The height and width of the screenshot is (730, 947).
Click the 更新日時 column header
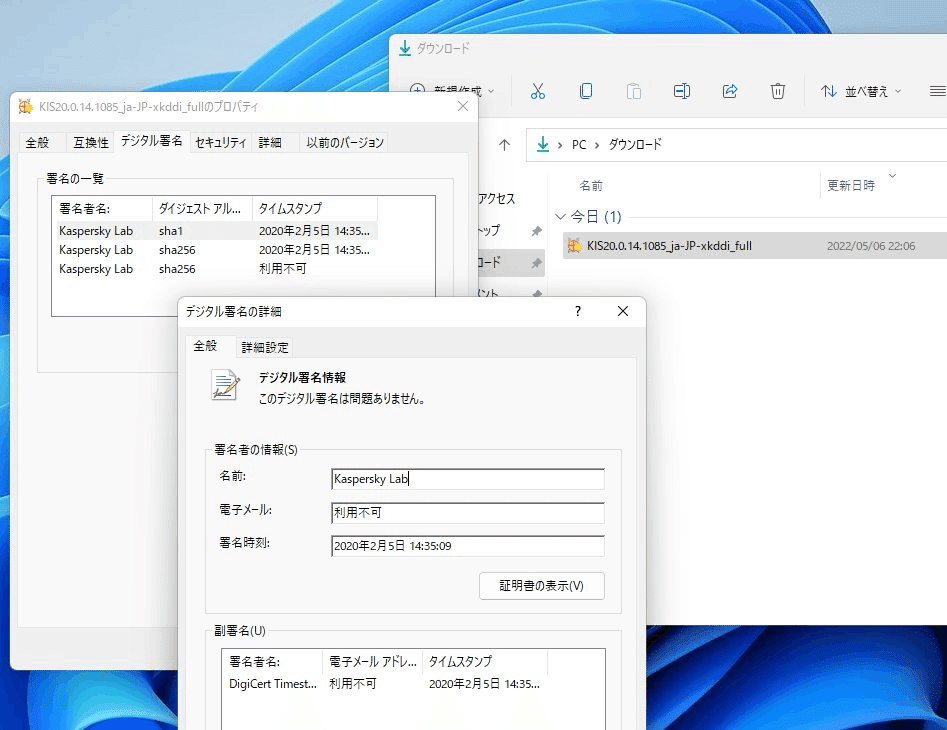point(851,185)
